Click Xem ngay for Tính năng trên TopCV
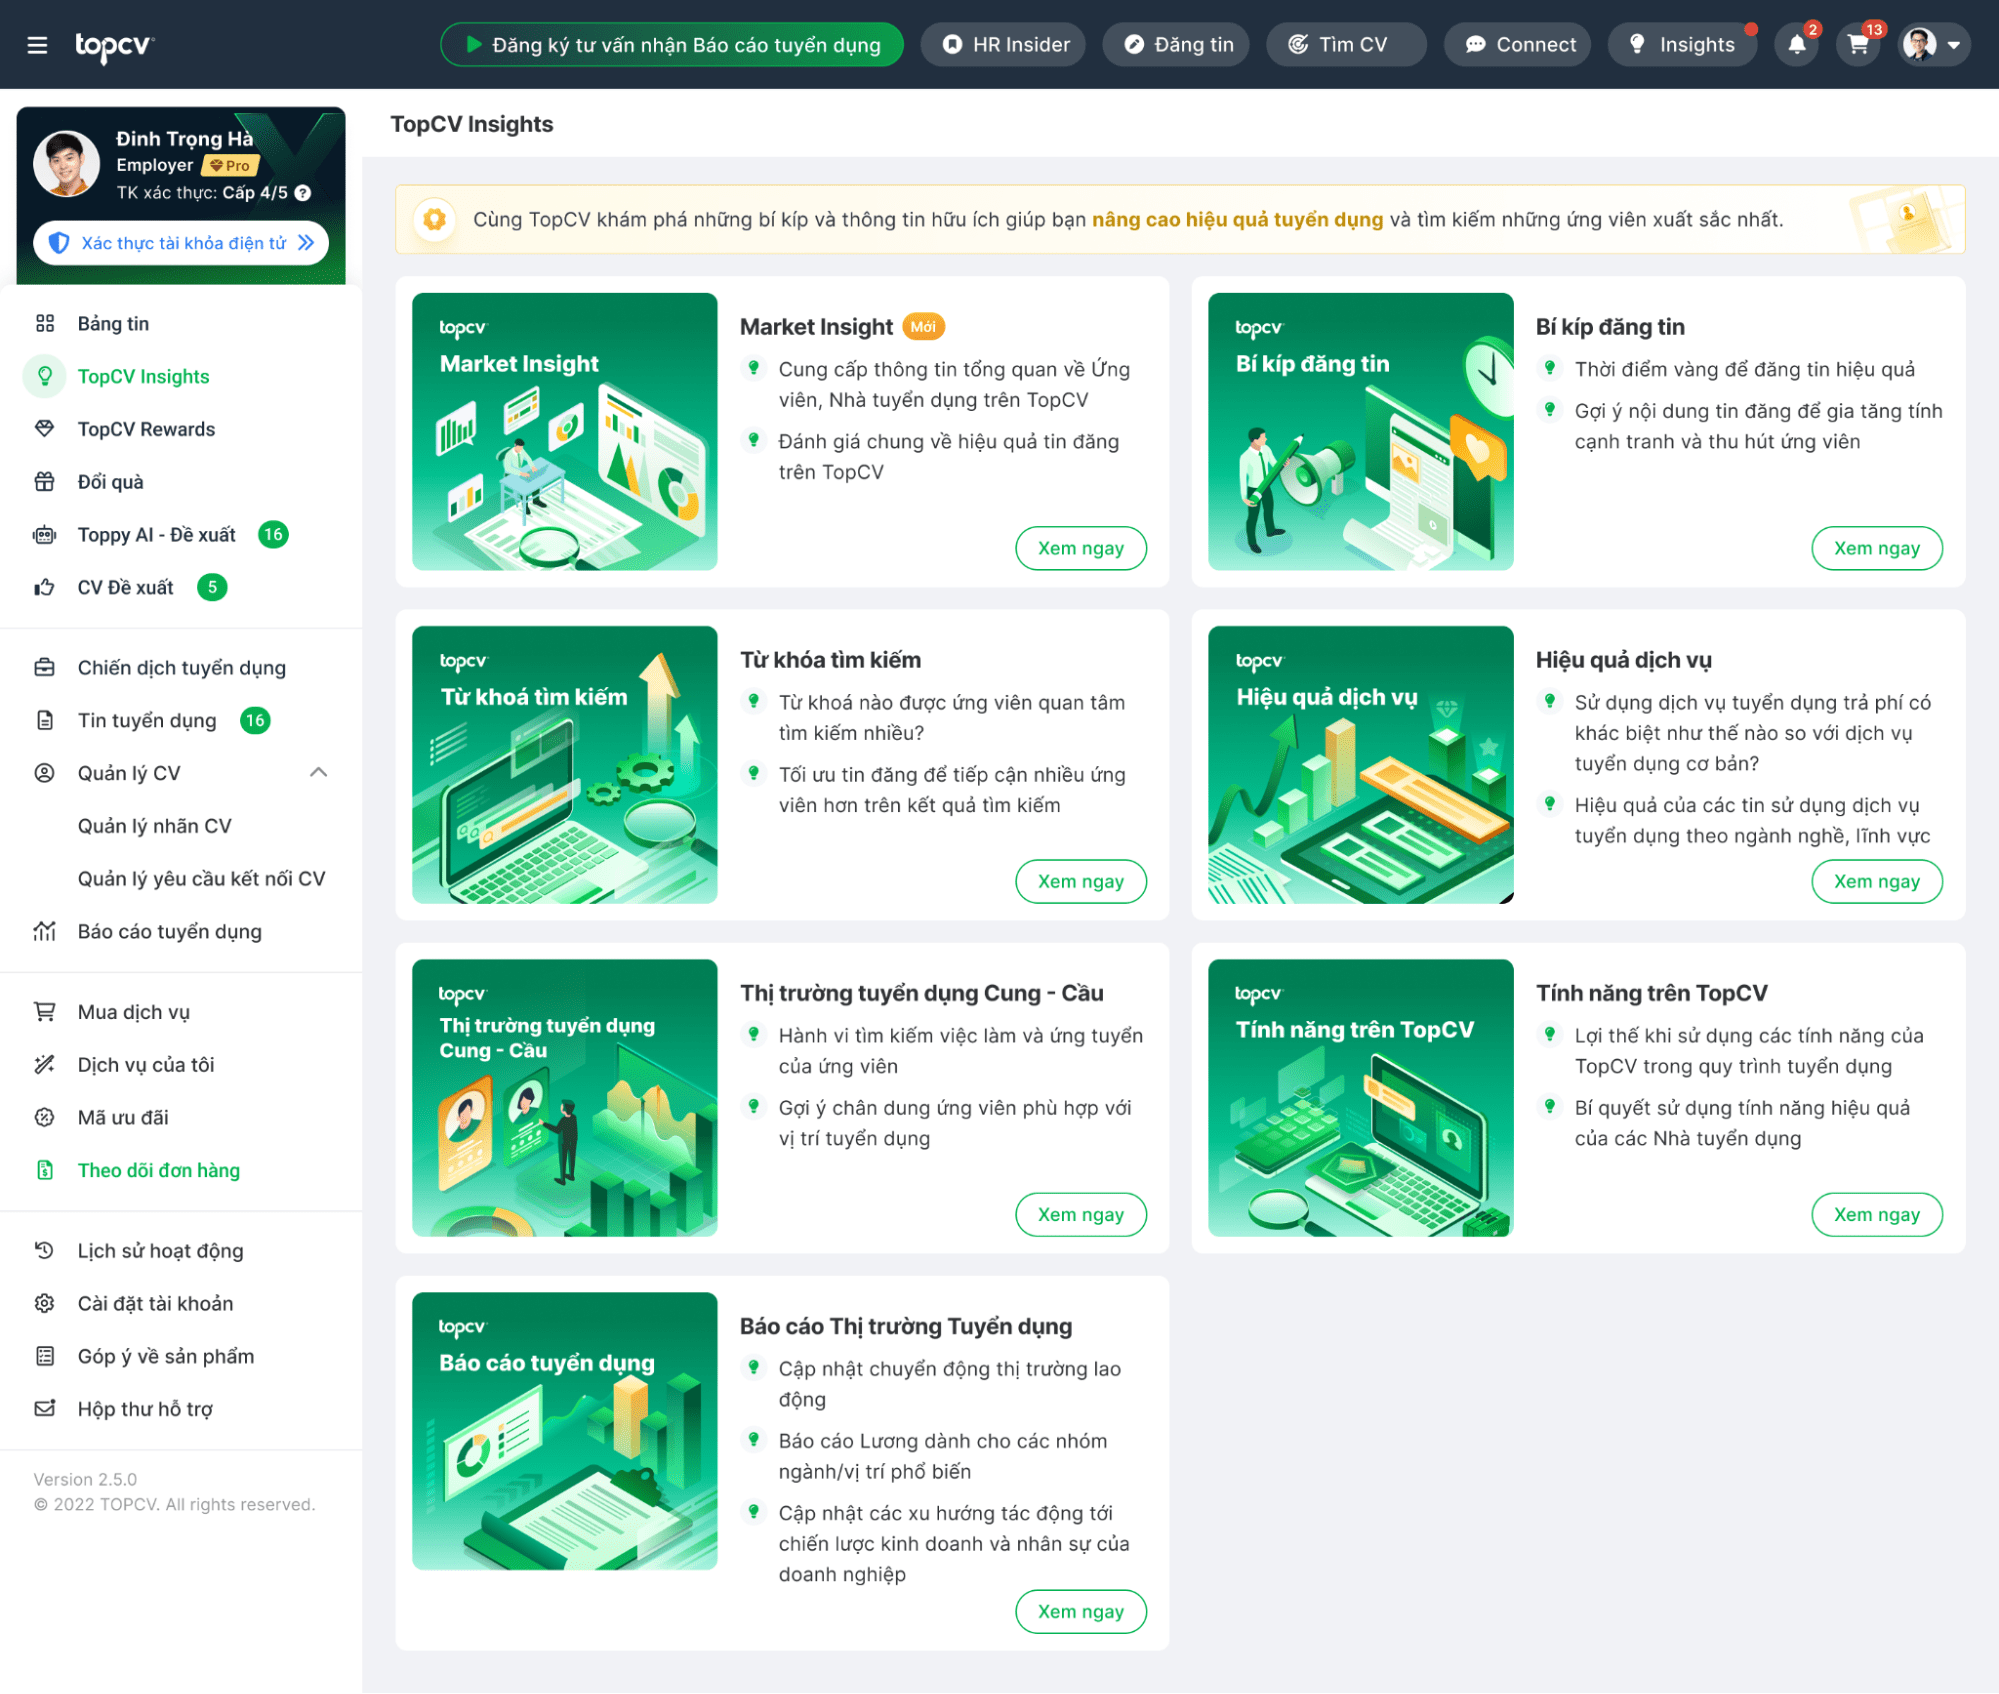The image size is (1999, 1694). [1877, 1214]
